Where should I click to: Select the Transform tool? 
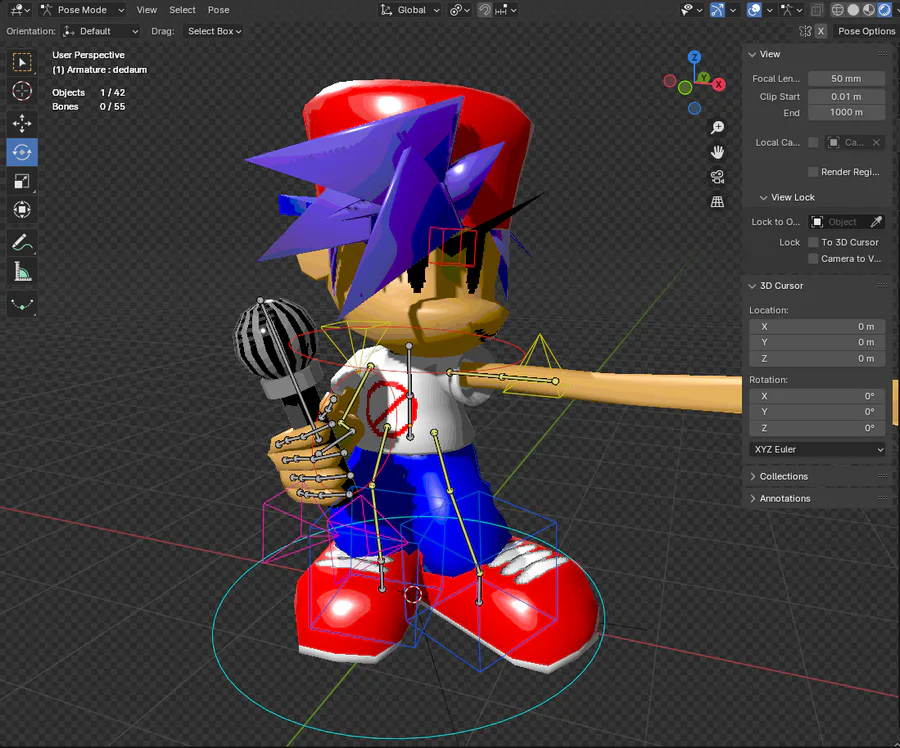pos(22,210)
